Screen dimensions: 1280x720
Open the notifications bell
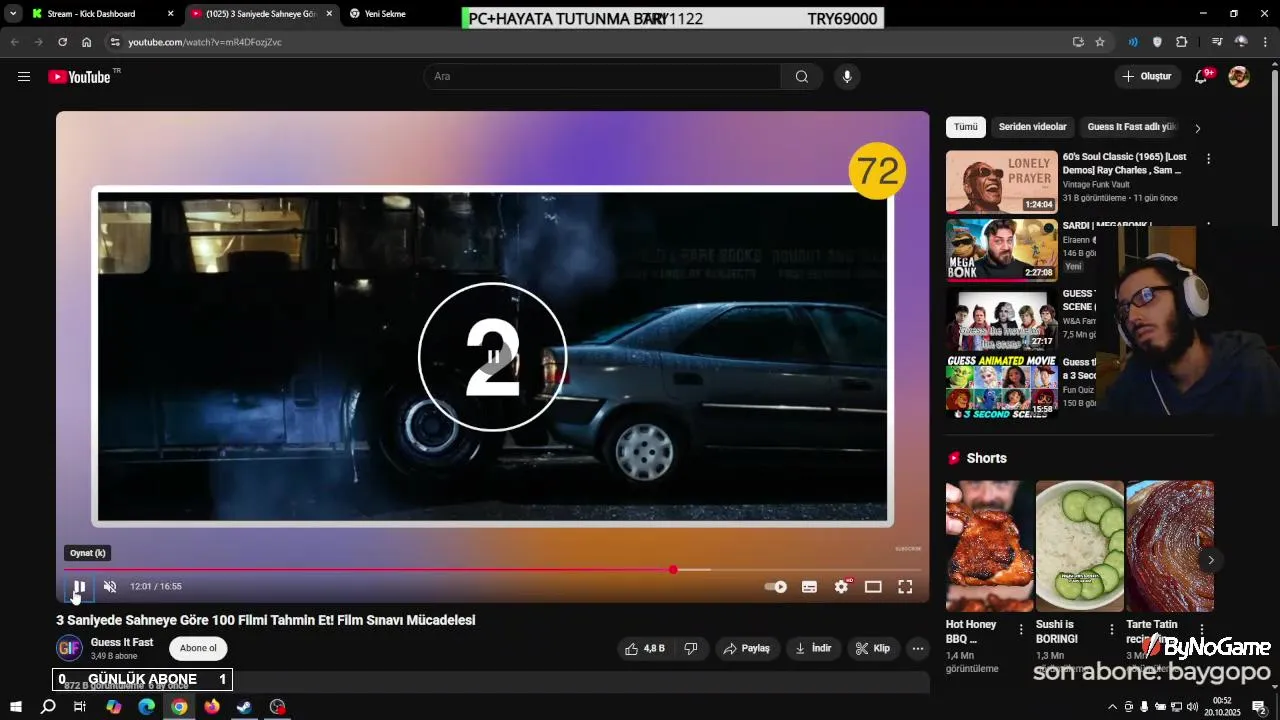click(x=1202, y=77)
